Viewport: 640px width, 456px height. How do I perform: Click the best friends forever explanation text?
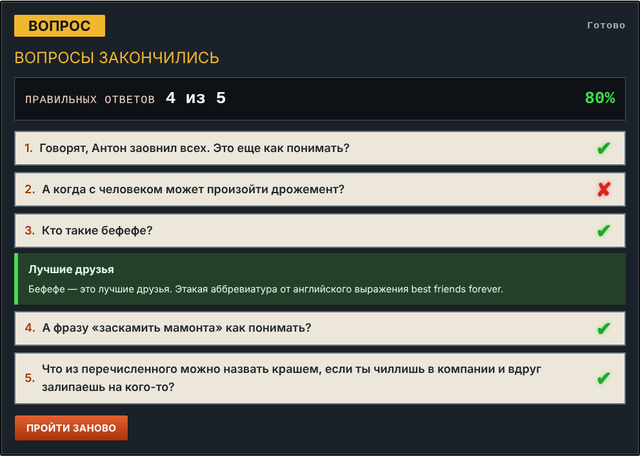pyautogui.click(x=266, y=289)
